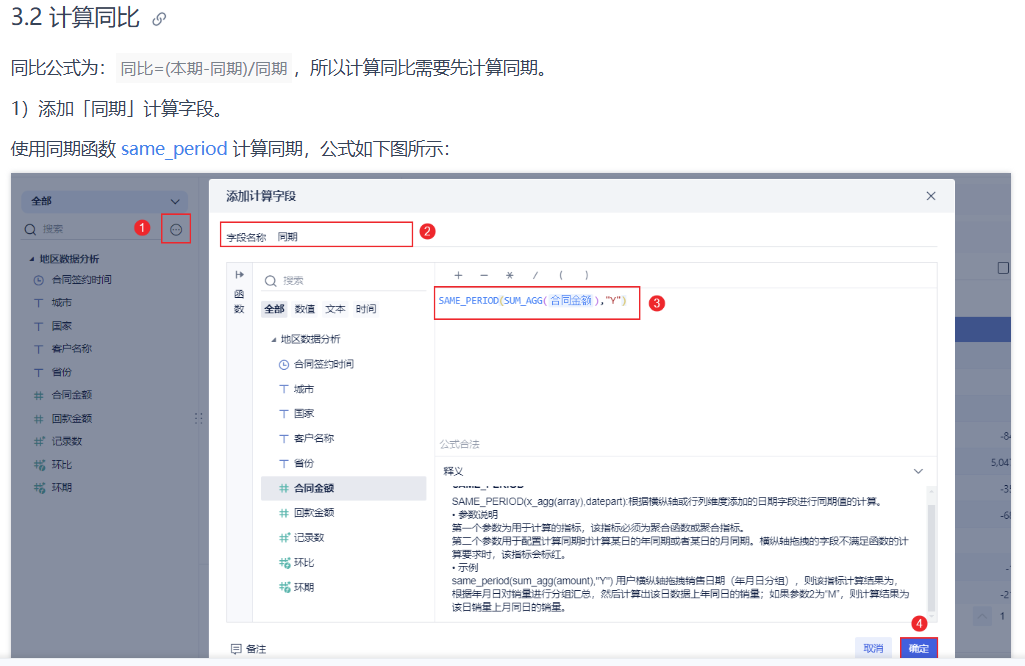Open the anchor link icon beside 3.2 heading
The image size is (1025, 666).
159,20
